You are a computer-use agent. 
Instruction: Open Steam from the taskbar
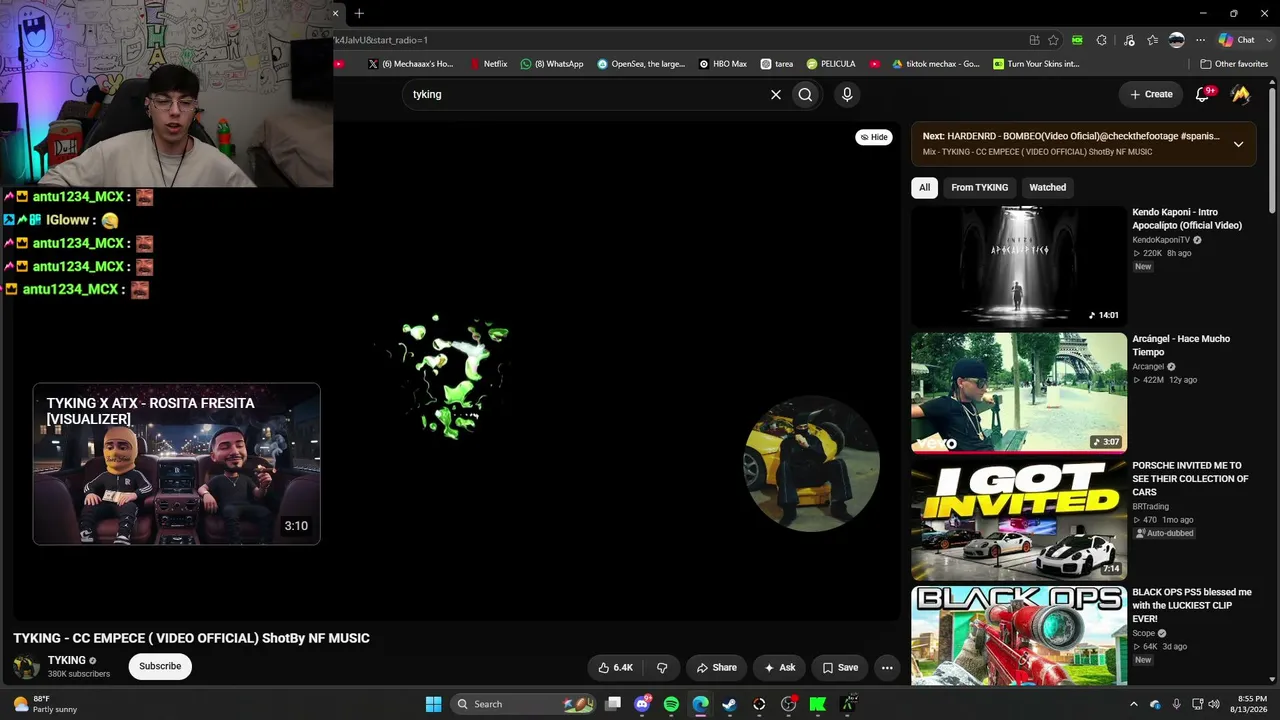click(729, 704)
